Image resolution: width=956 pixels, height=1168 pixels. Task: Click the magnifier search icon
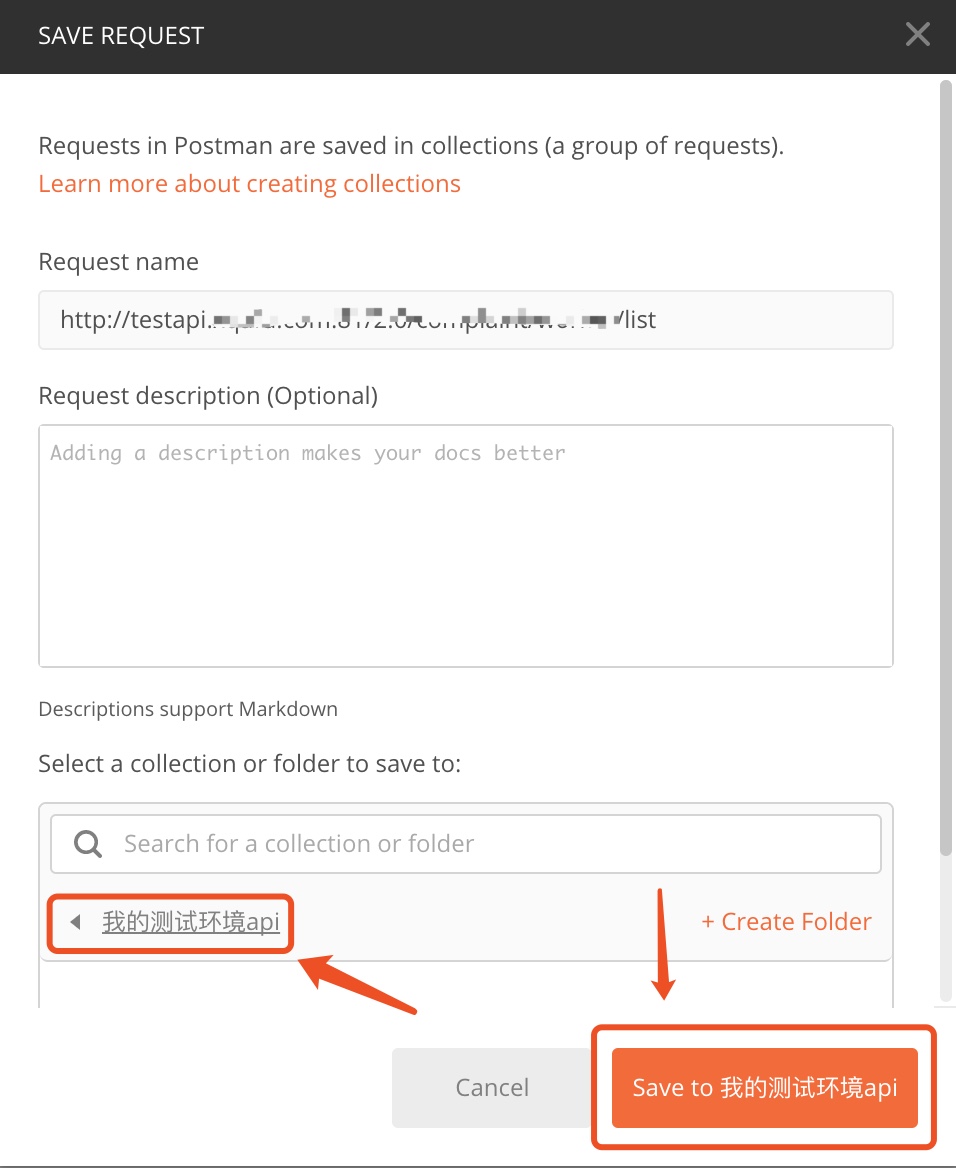point(88,844)
